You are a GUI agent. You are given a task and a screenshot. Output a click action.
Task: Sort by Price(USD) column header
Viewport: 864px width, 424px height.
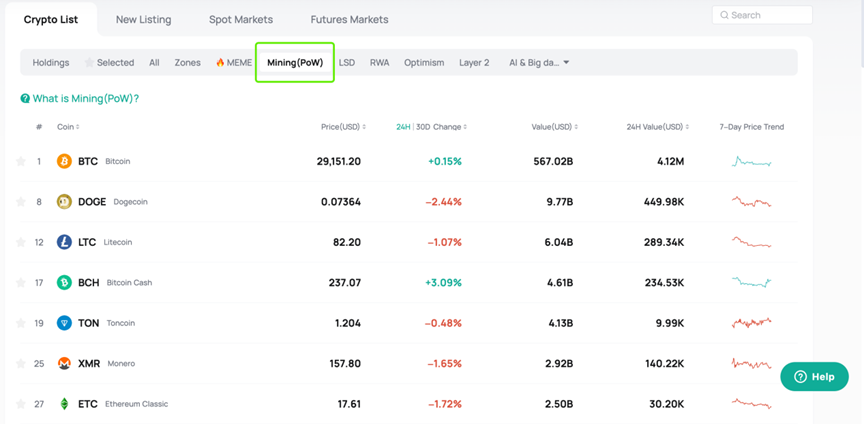[x=341, y=127]
